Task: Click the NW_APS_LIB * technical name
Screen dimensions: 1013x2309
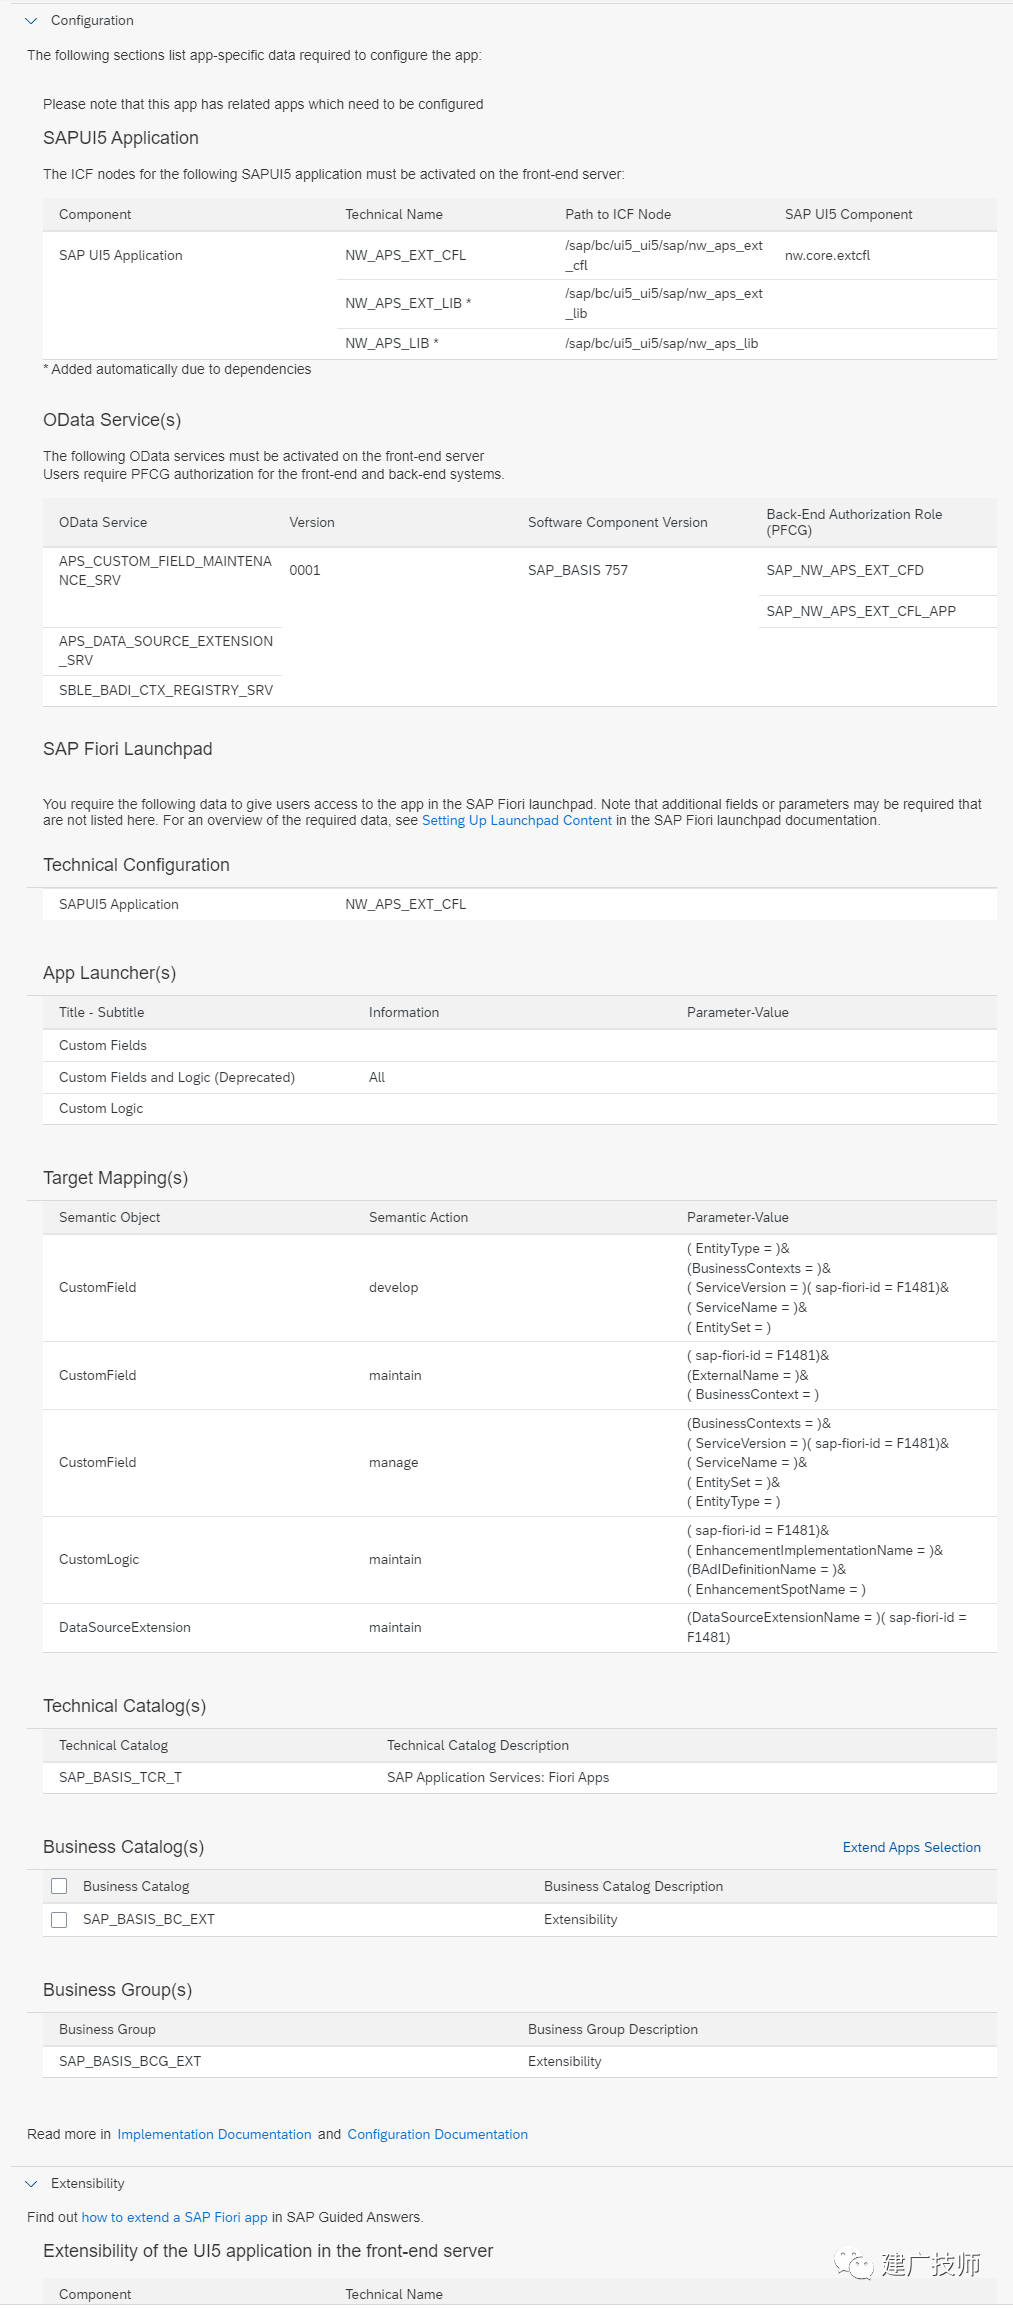Action: point(391,343)
